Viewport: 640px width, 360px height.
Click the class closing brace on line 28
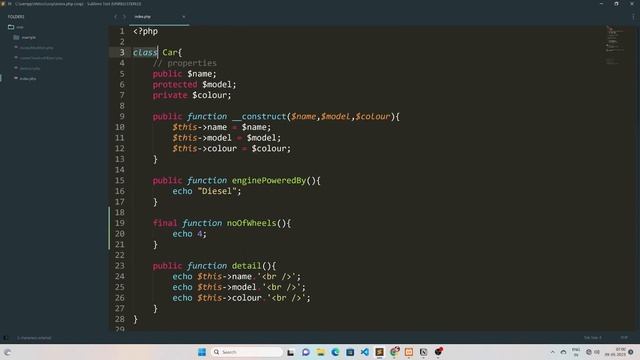[x=136, y=319]
